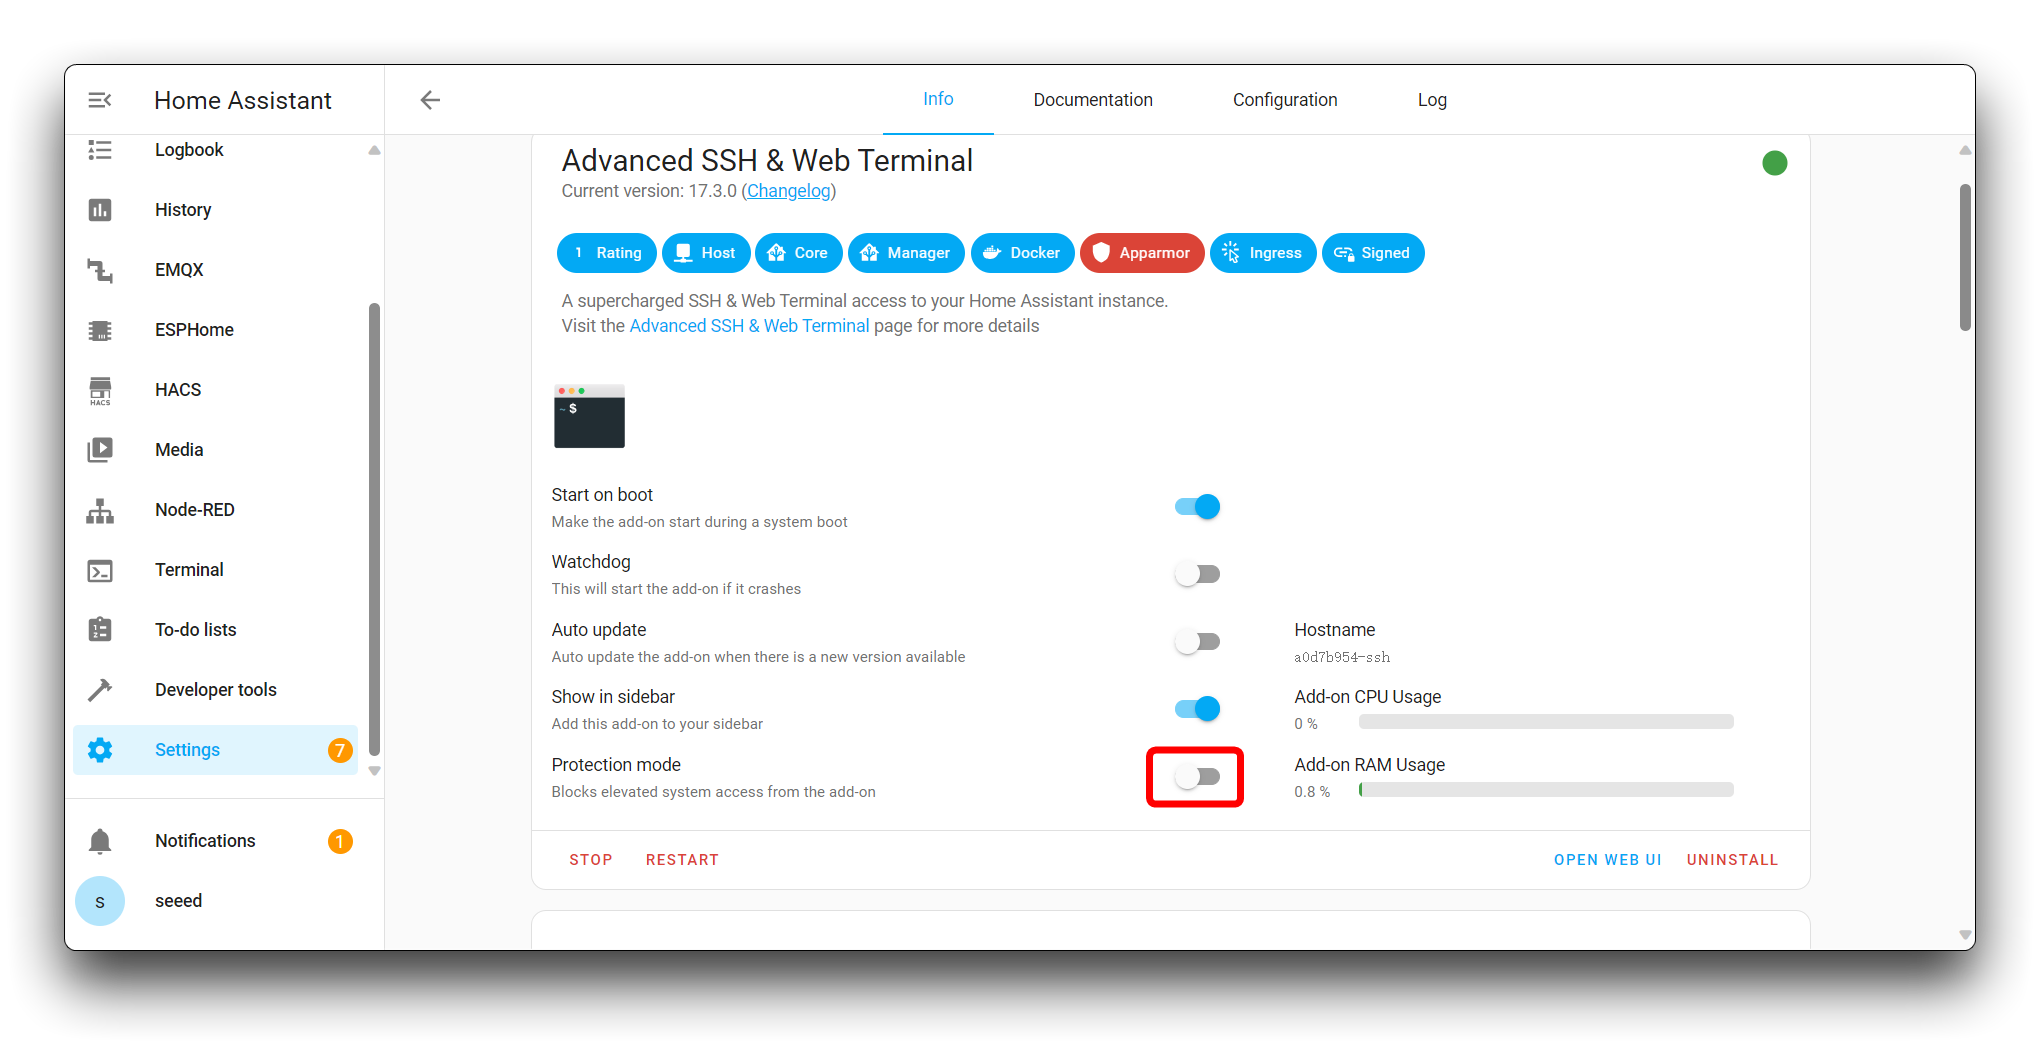Click the page scroll-down arrow
This screenshot has height=1047, width=2040.
(1965, 935)
